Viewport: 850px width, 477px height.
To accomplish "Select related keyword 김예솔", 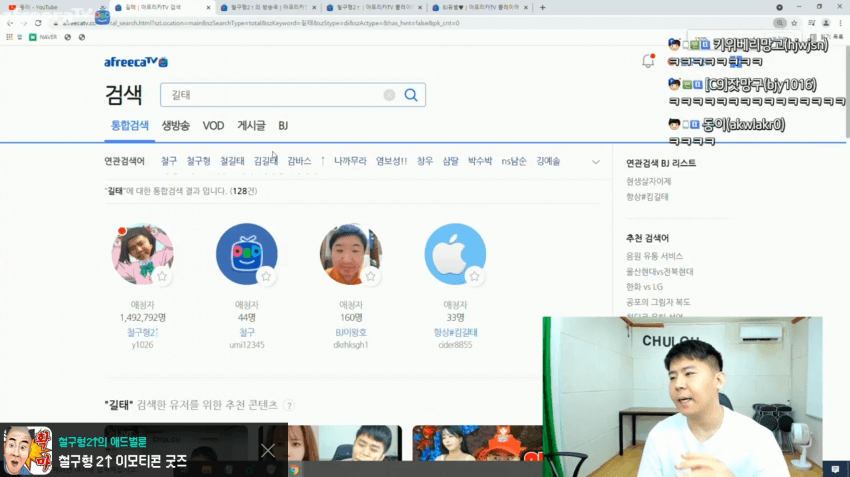I will (548, 161).
